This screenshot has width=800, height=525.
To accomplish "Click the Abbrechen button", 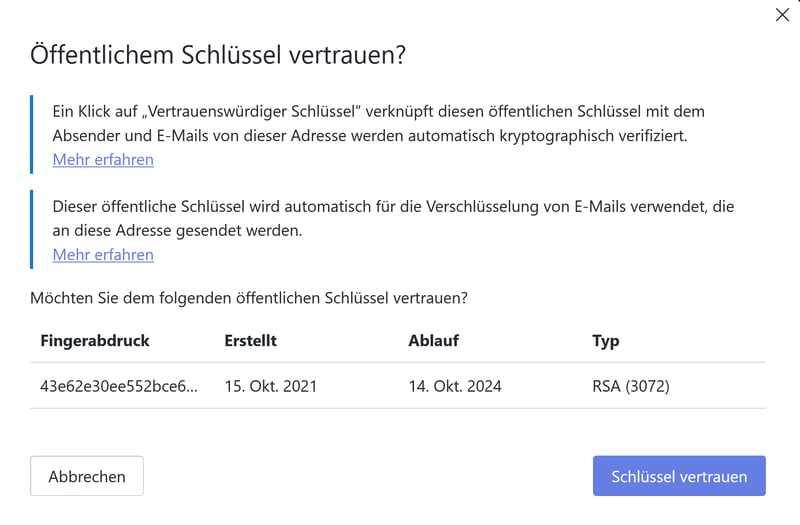I will point(87,476).
